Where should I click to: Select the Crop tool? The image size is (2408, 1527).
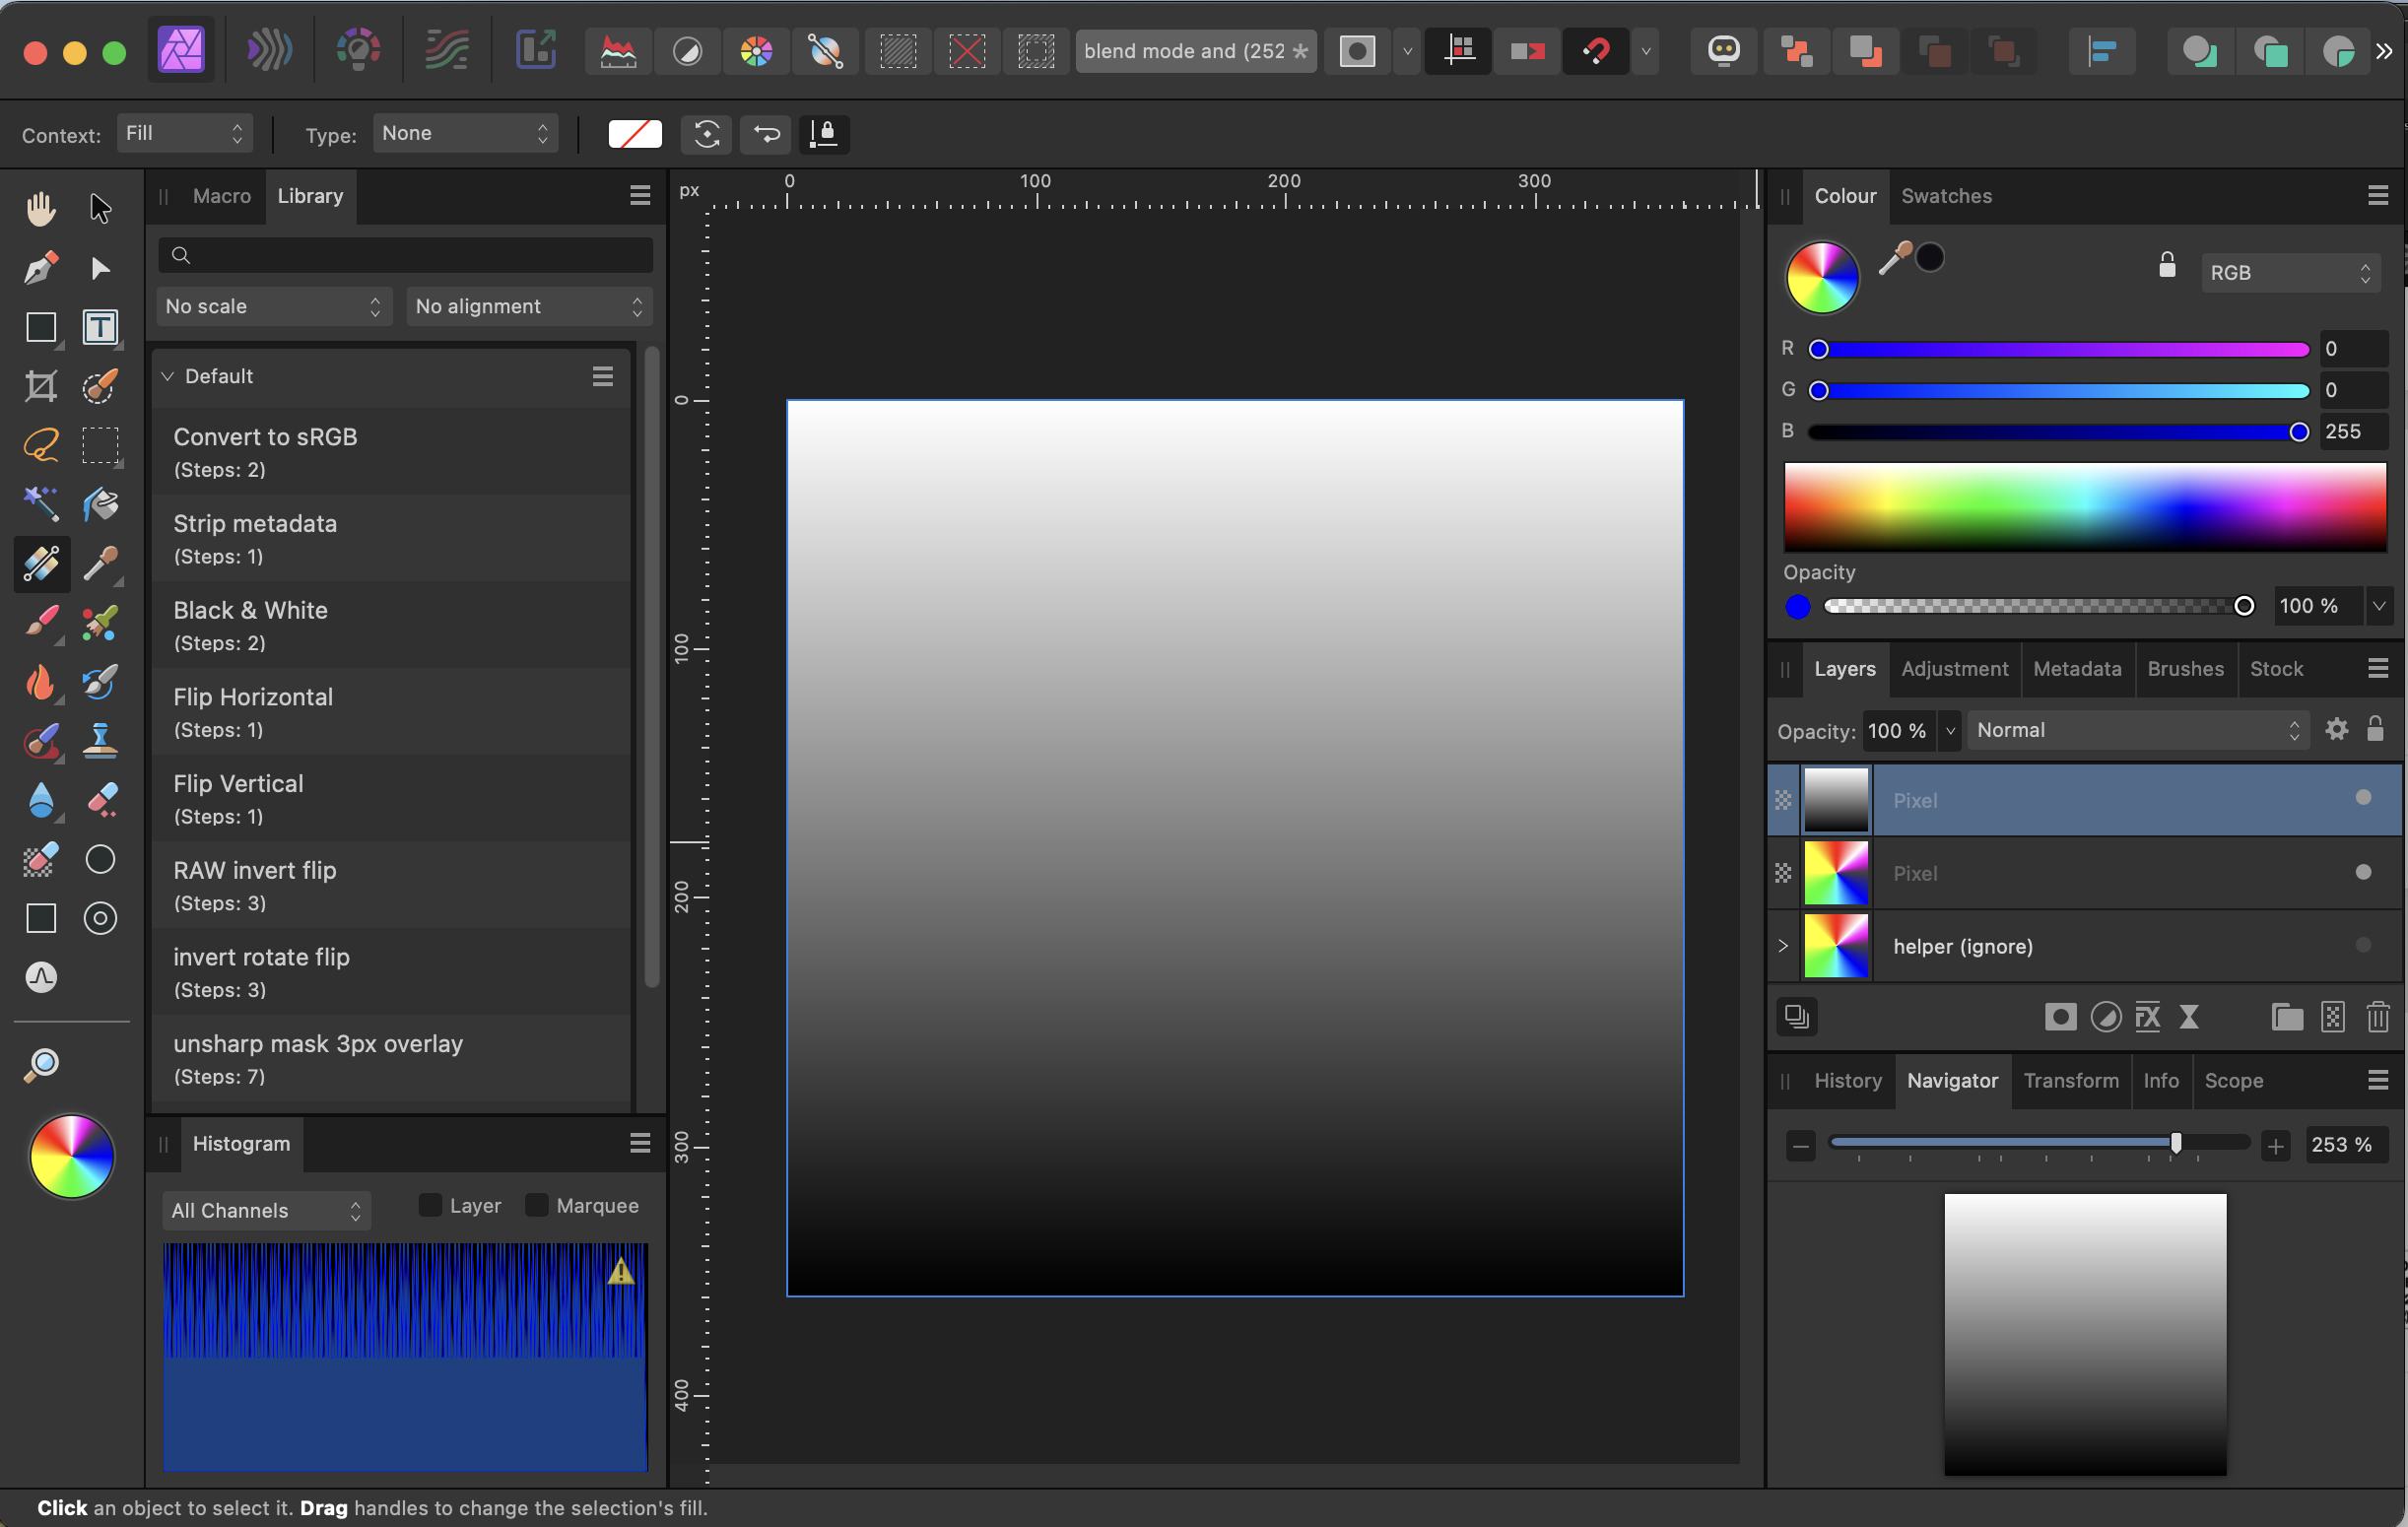pyautogui.click(x=41, y=386)
